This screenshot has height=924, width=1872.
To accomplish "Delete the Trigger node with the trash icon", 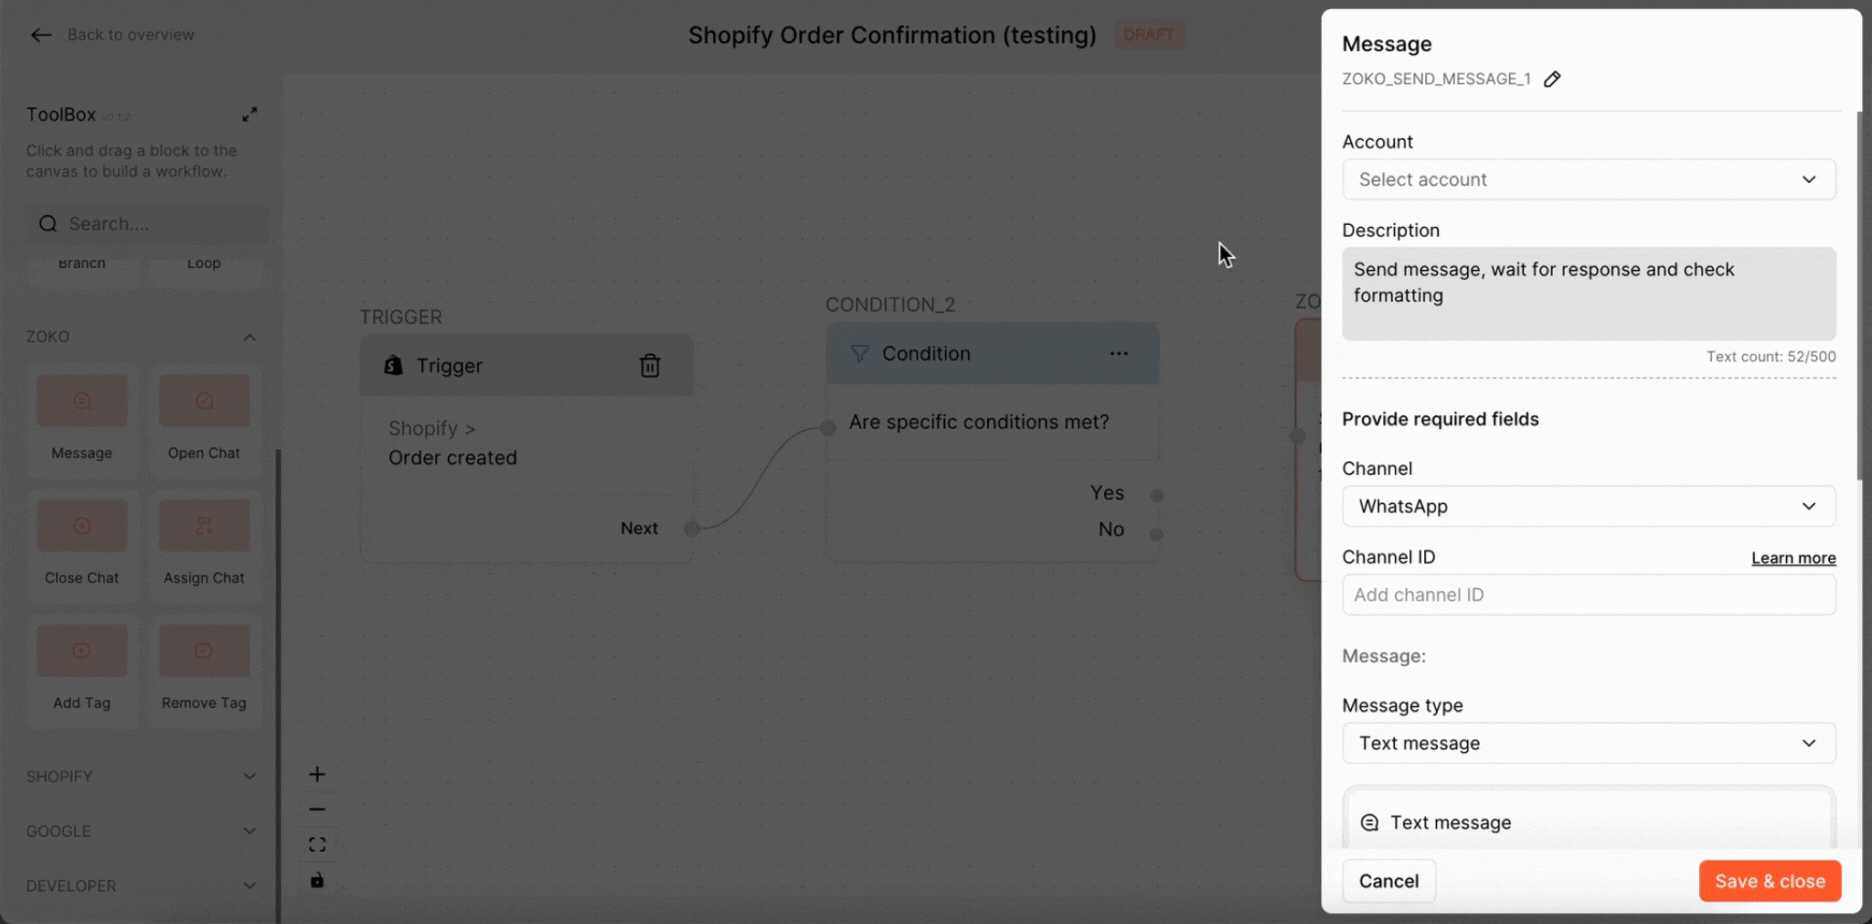I will click(650, 366).
